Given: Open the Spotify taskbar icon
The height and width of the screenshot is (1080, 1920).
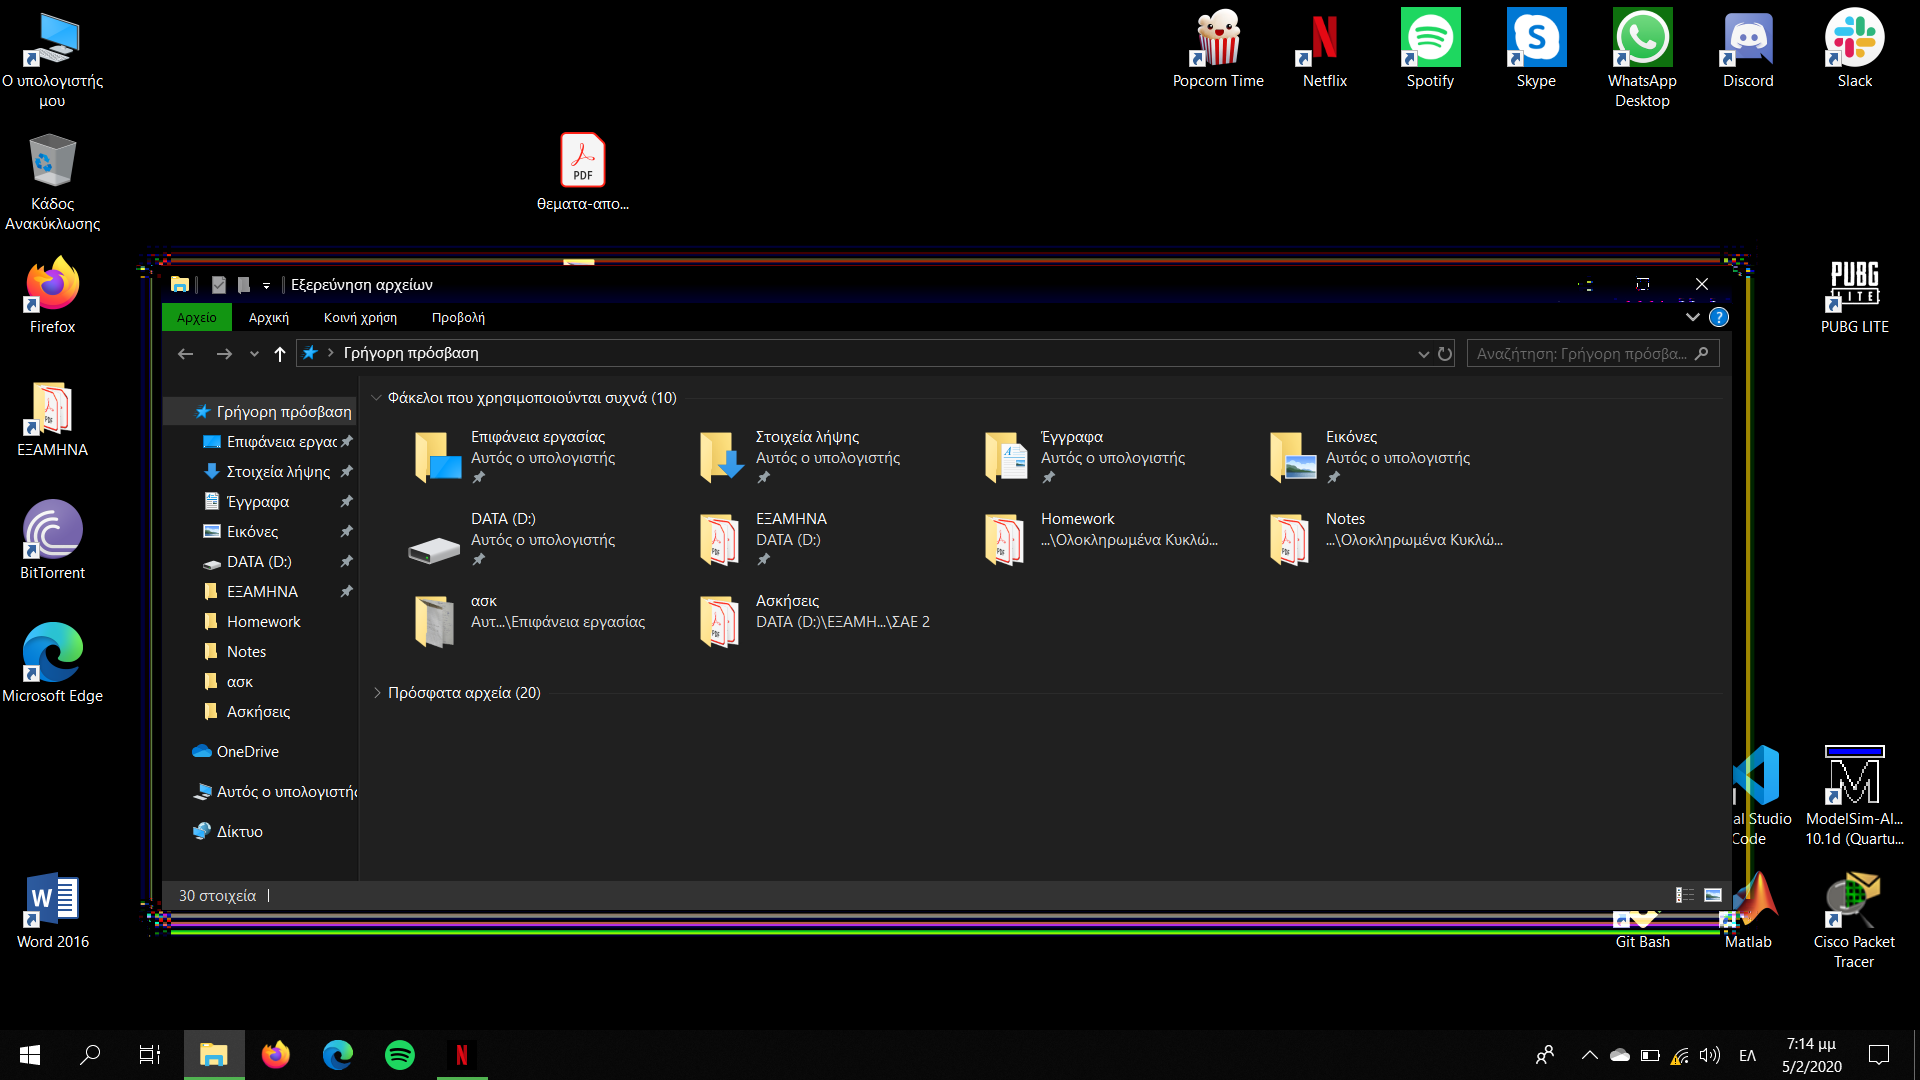Looking at the screenshot, I should click(400, 1055).
